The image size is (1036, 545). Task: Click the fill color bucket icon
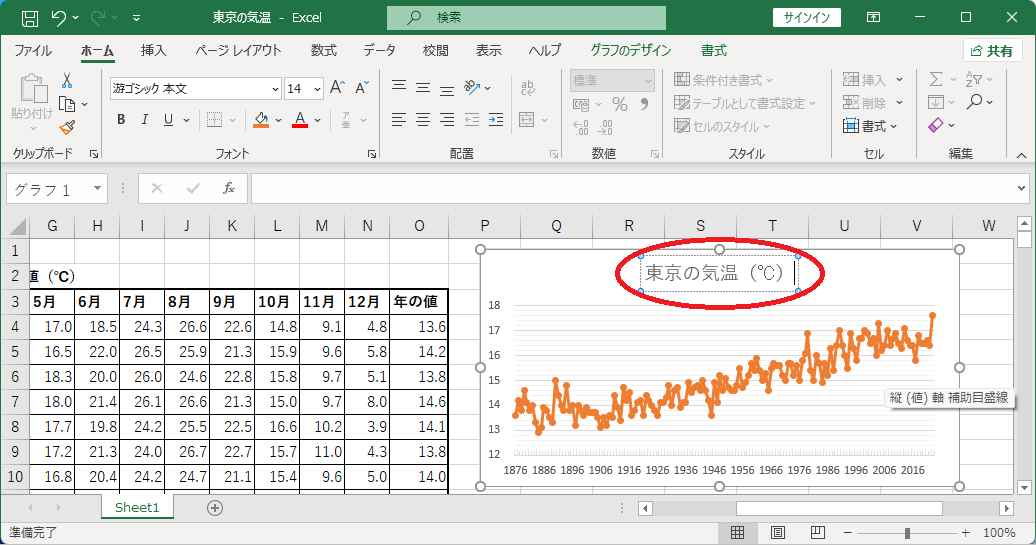pos(261,120)
